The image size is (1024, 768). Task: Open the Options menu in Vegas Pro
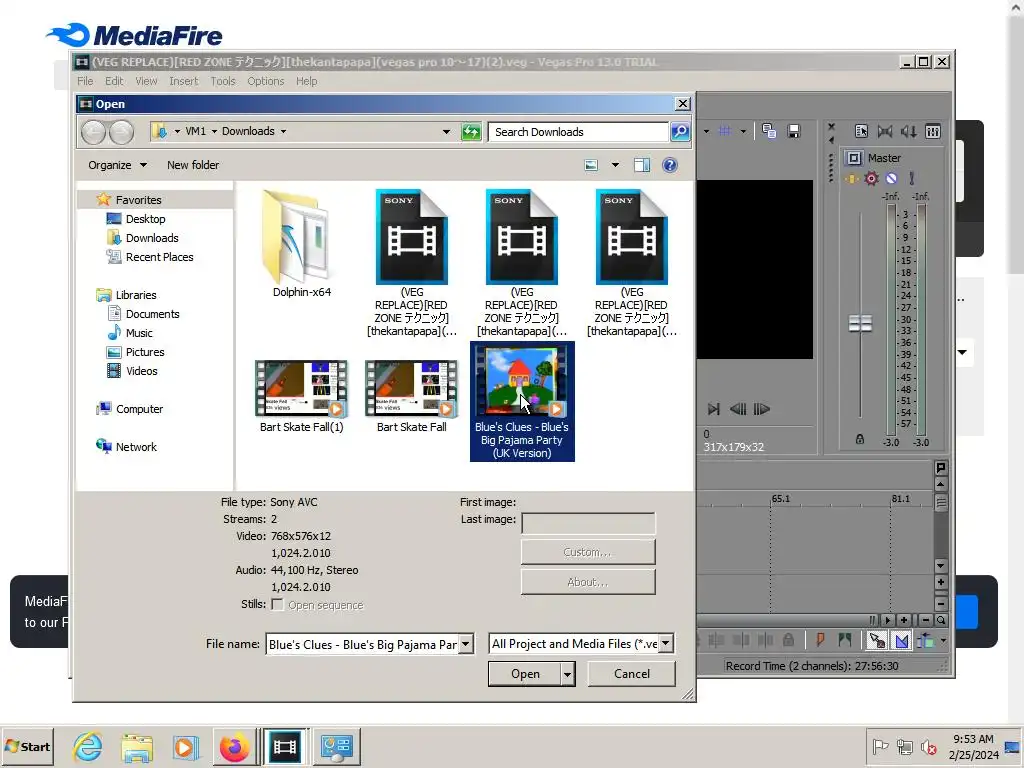[x=266, y=81]
